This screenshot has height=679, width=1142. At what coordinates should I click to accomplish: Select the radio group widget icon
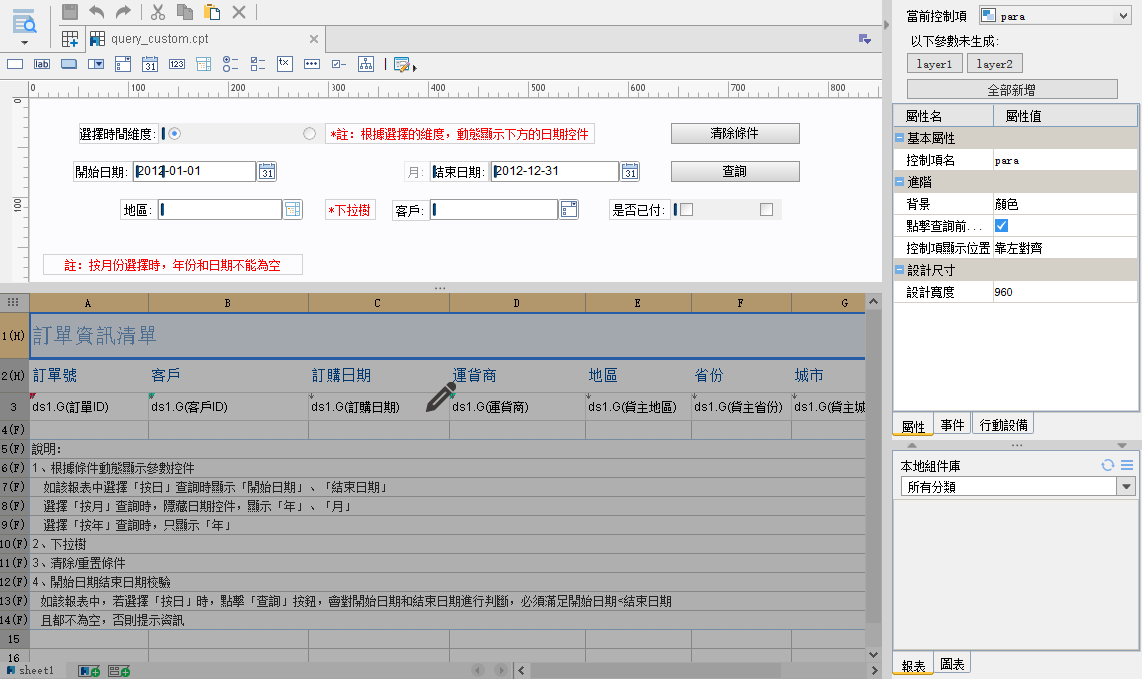click(231, 64)
